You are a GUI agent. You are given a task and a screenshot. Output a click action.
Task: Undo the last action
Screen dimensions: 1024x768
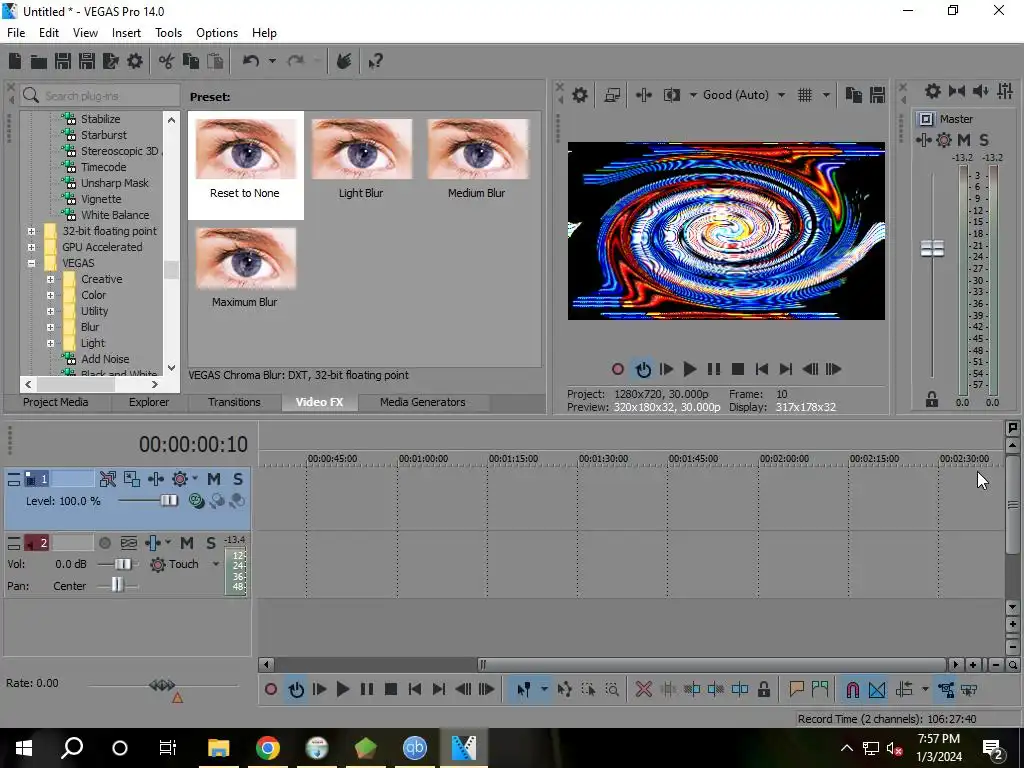[251, 61]
